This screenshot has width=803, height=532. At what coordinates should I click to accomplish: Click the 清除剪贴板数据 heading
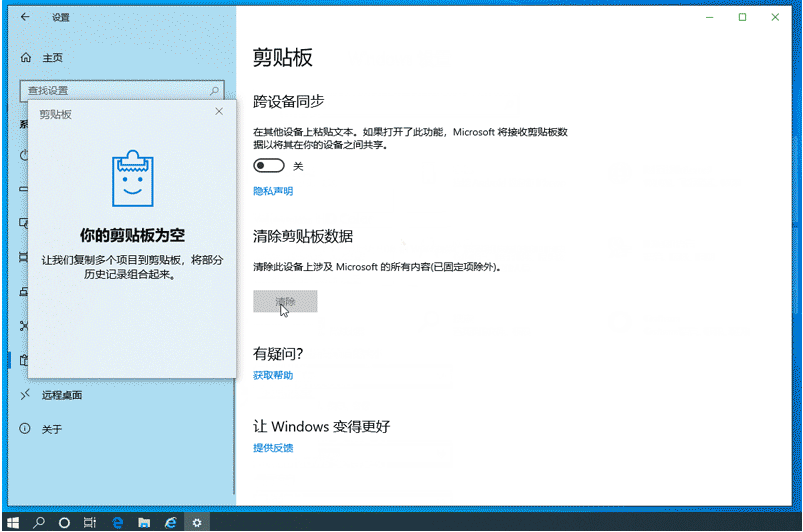click(x=303, y=236)
